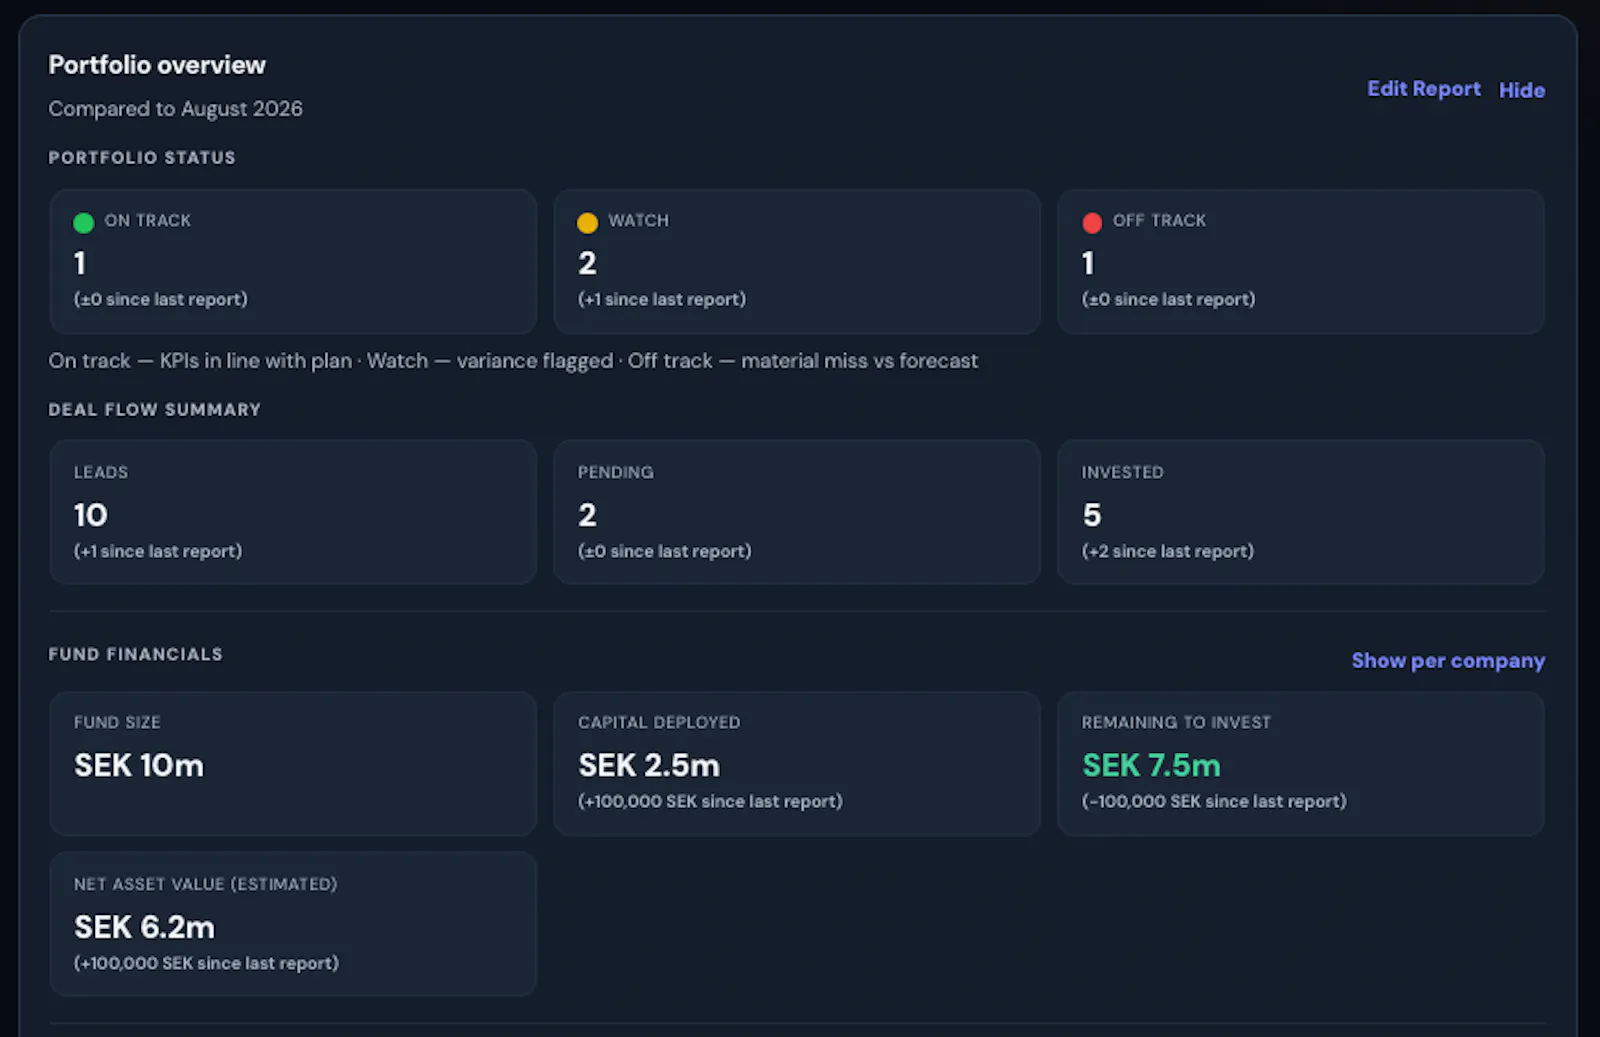Select the Capital Deployed SEK 2.5m value
This screenshot has width=1600, height=1037.
click(x=649, y=765)
